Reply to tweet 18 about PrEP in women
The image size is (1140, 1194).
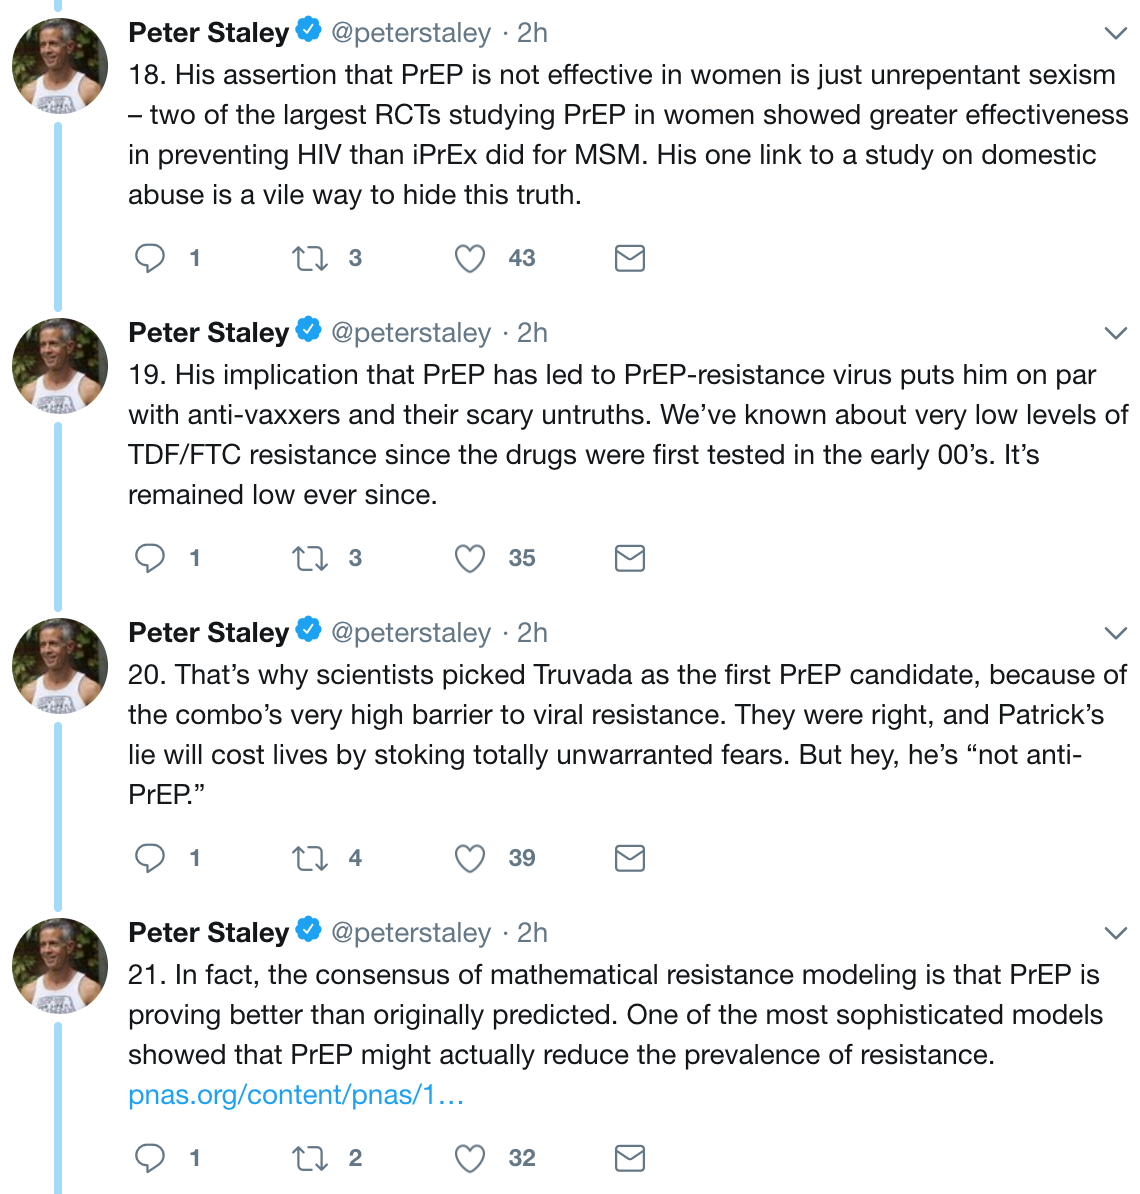point(150,258)
